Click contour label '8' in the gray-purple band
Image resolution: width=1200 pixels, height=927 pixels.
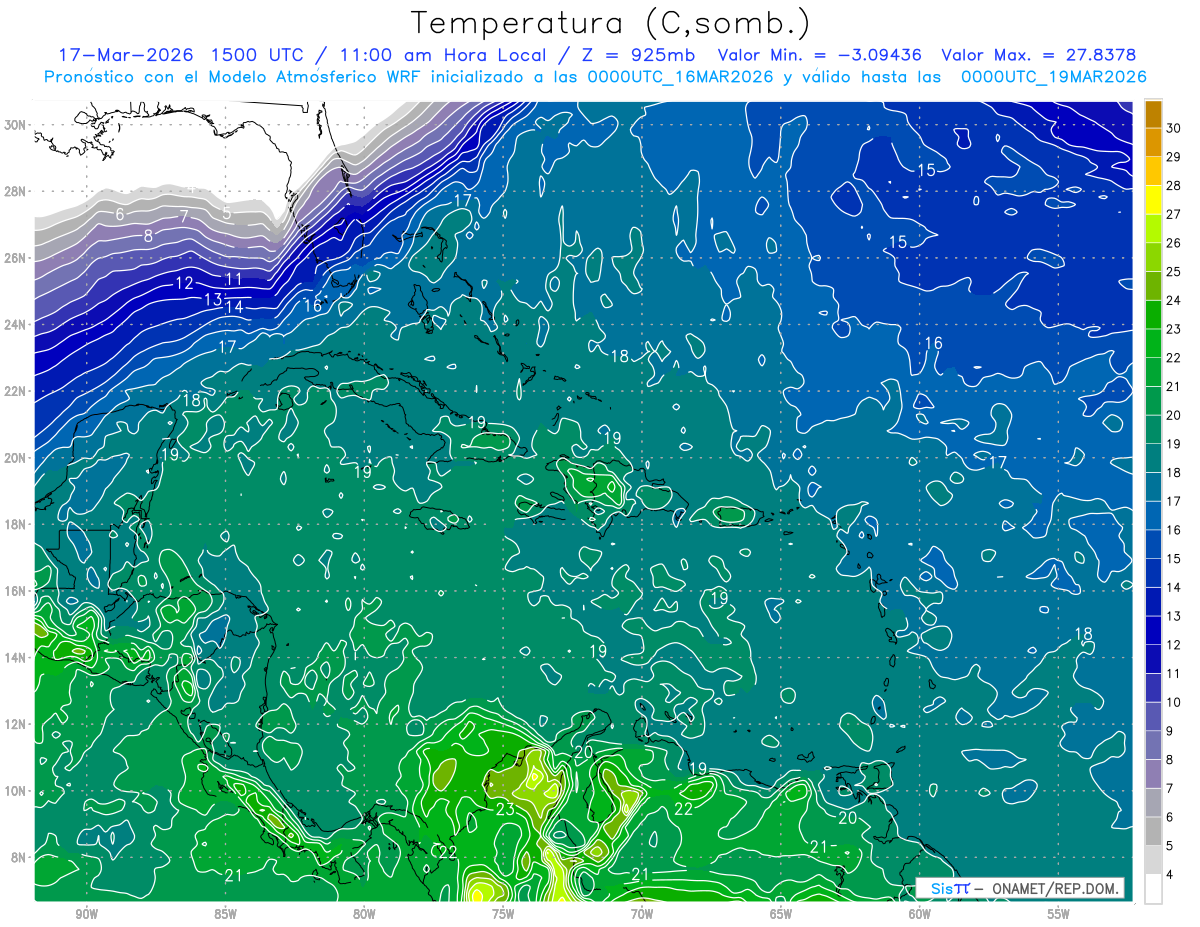pyautogui.click(x=148, y=236)
